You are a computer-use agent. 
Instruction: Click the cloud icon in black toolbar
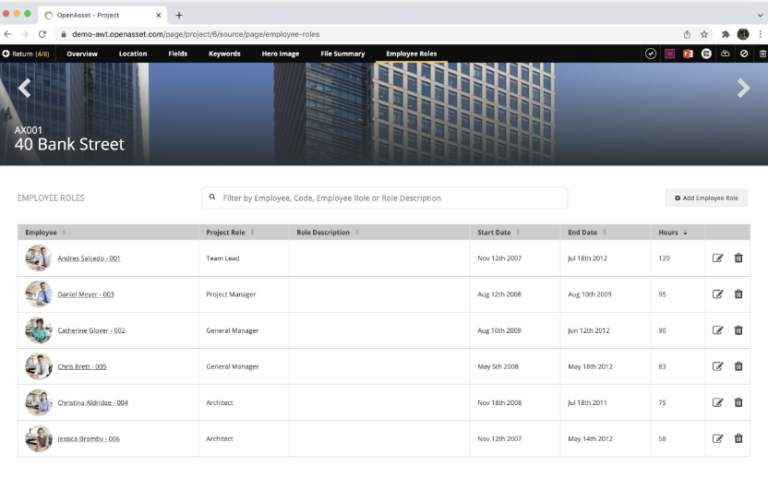(x=725, y=53)
